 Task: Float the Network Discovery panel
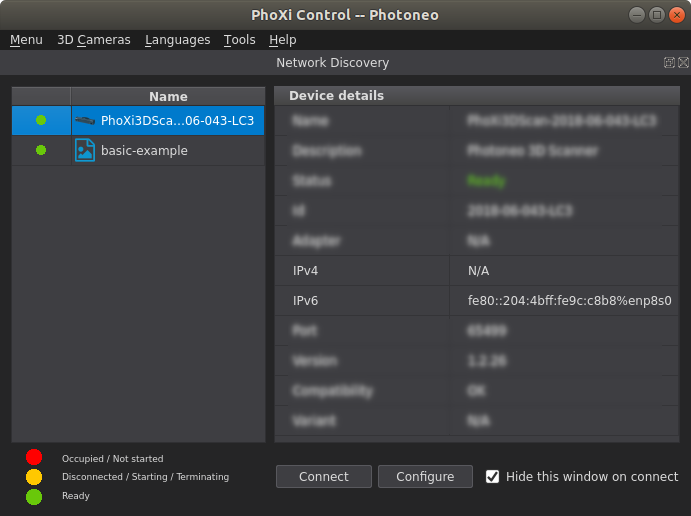click(669, 63)
